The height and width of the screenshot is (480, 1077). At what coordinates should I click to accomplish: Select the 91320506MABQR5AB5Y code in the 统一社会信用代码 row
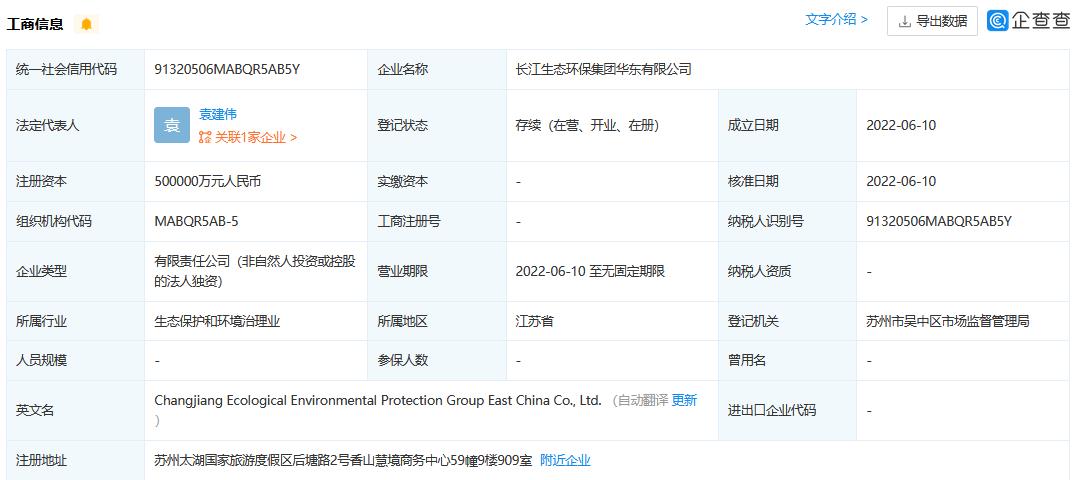(x=227, y=69)
